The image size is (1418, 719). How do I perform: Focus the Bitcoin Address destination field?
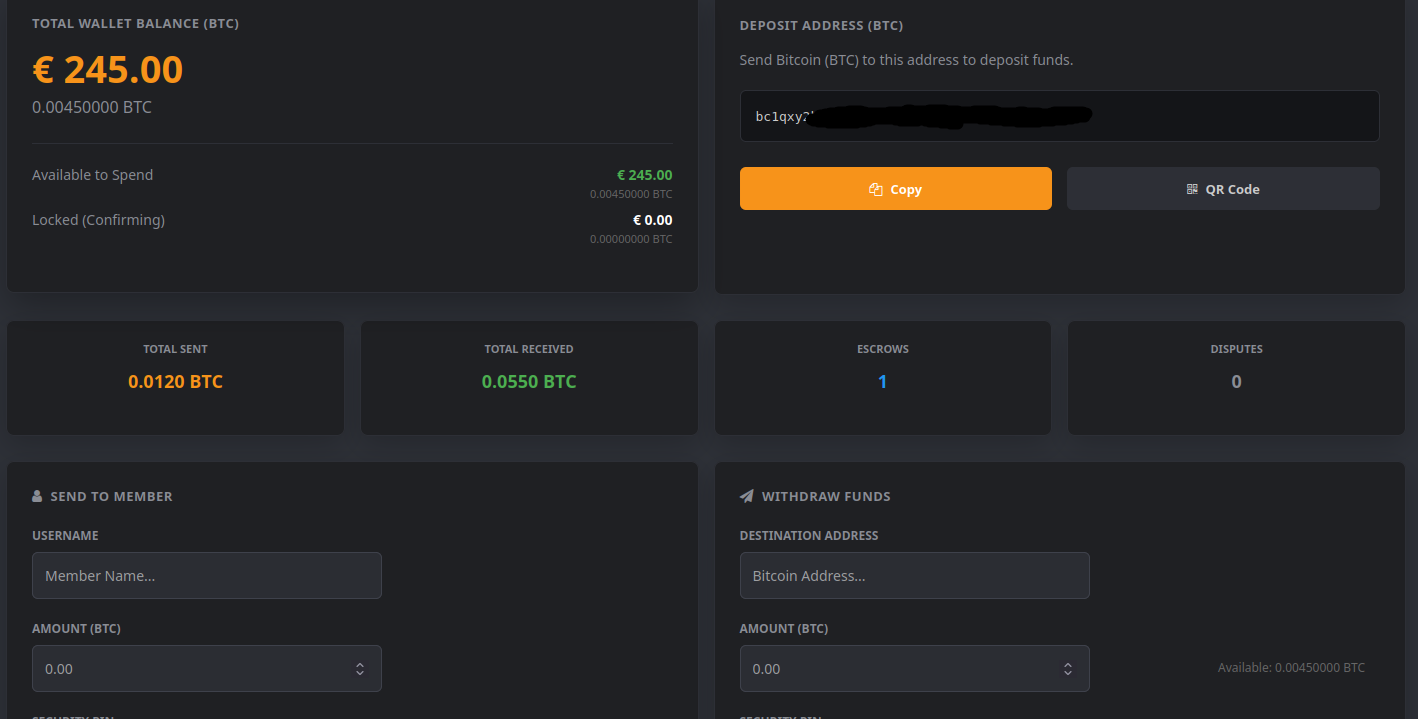pyautogui.click(x=914, y=576)
